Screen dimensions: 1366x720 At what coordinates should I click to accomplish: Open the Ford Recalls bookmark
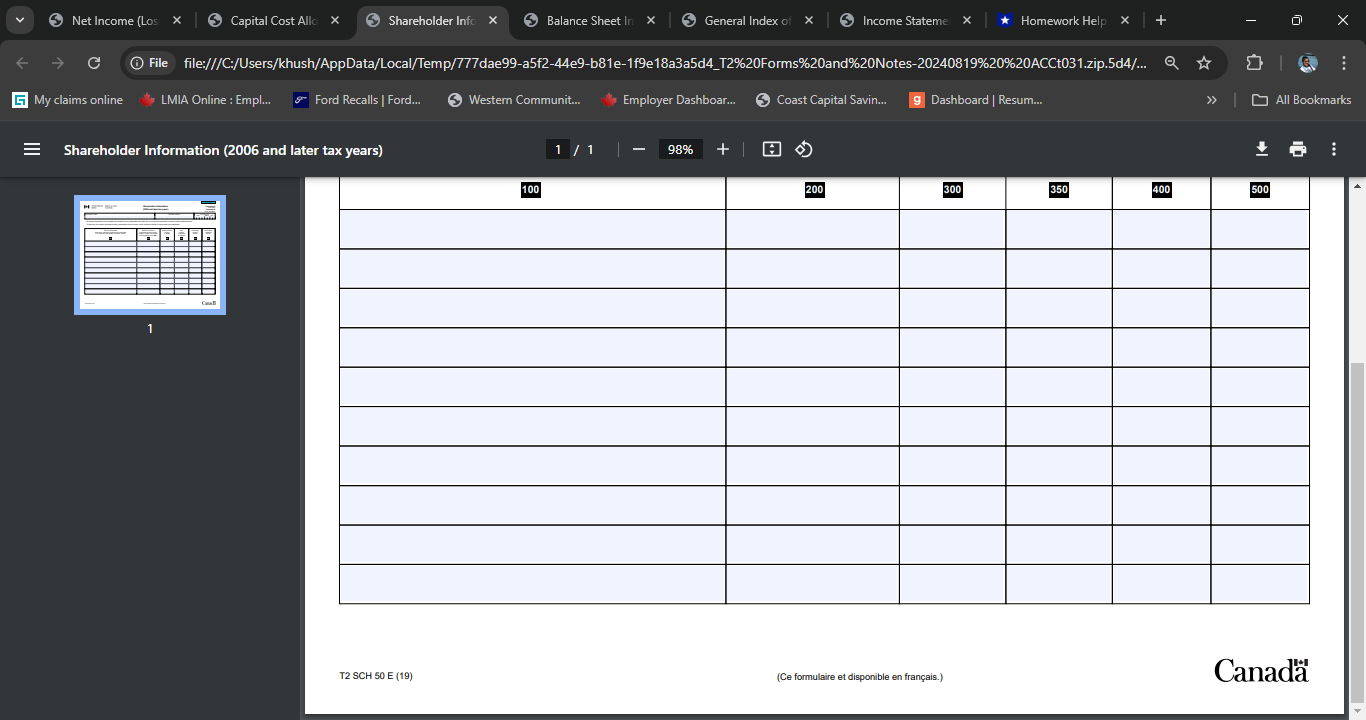[357, 100]
